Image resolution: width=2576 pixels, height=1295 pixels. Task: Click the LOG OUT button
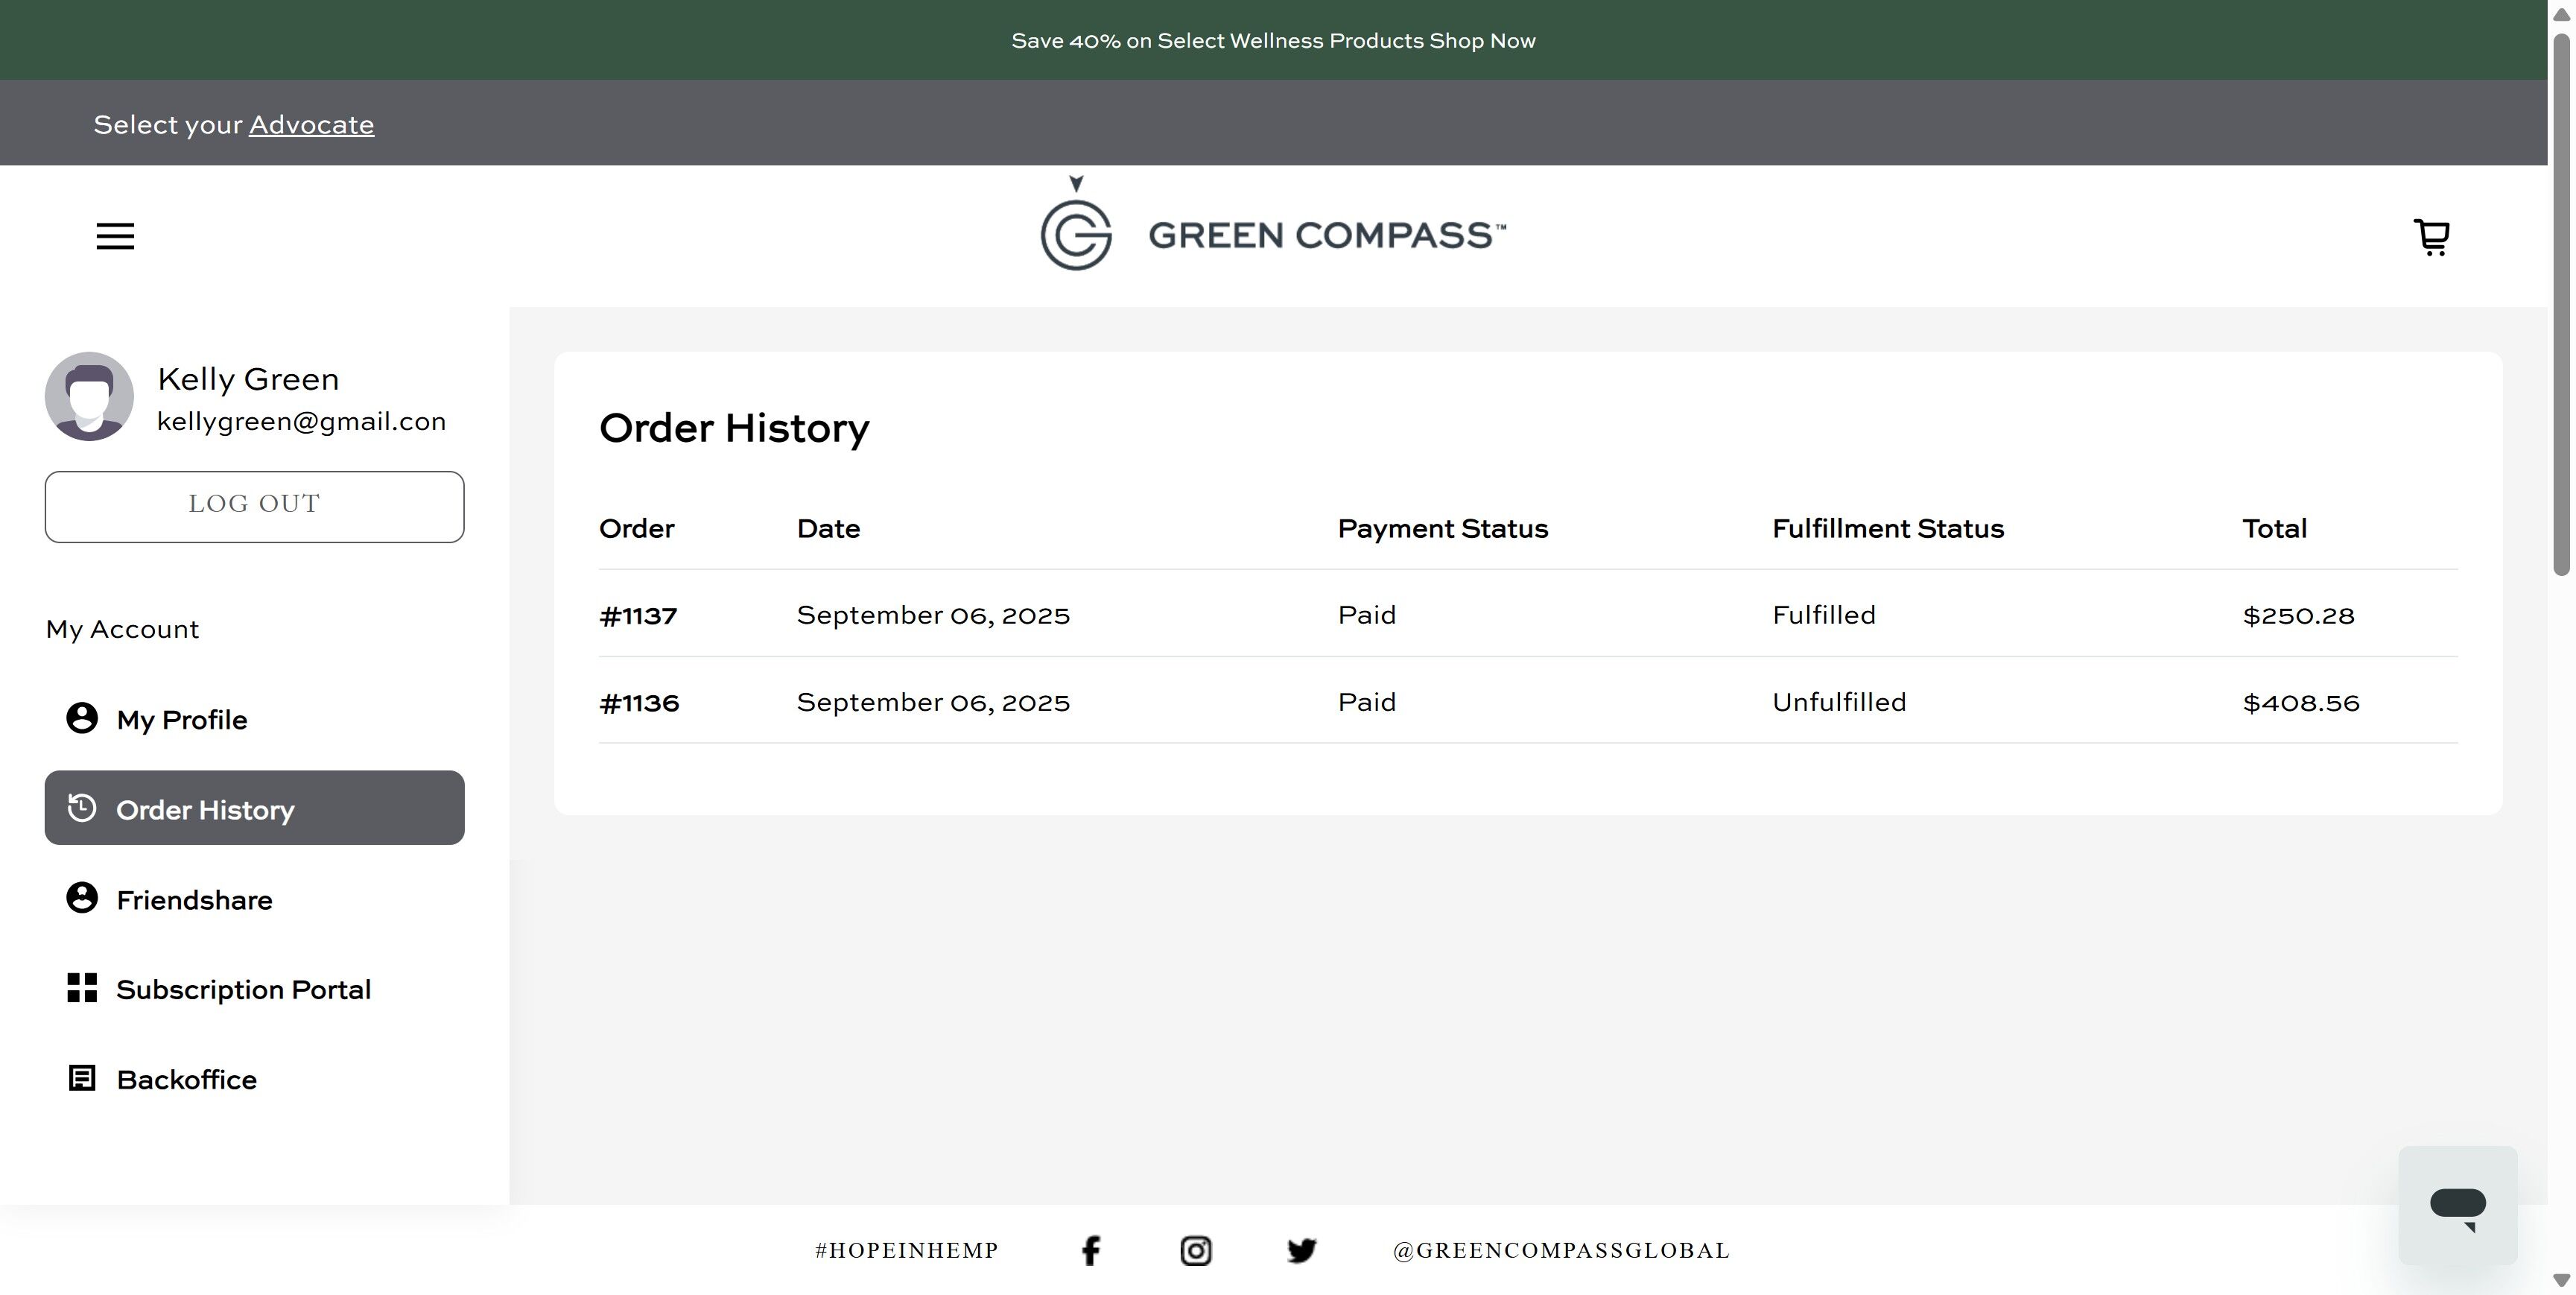(255, 507)
